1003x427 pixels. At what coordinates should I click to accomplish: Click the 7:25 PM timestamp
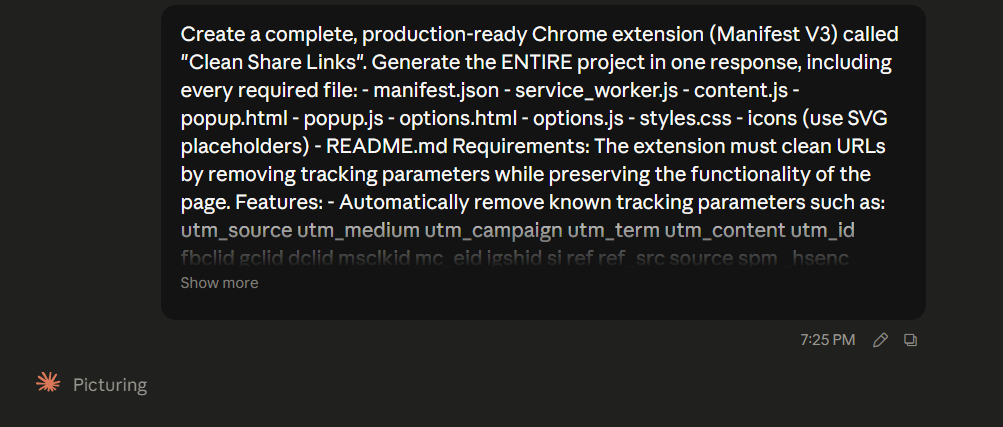(827, 340)
